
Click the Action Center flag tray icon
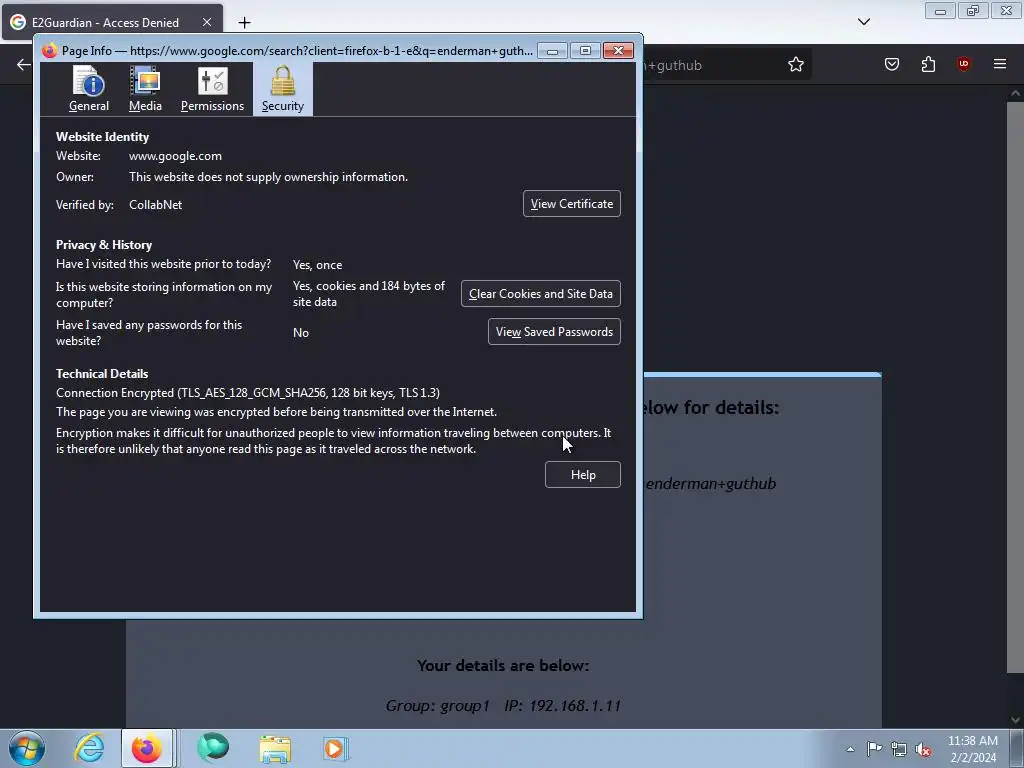(874, 749)
